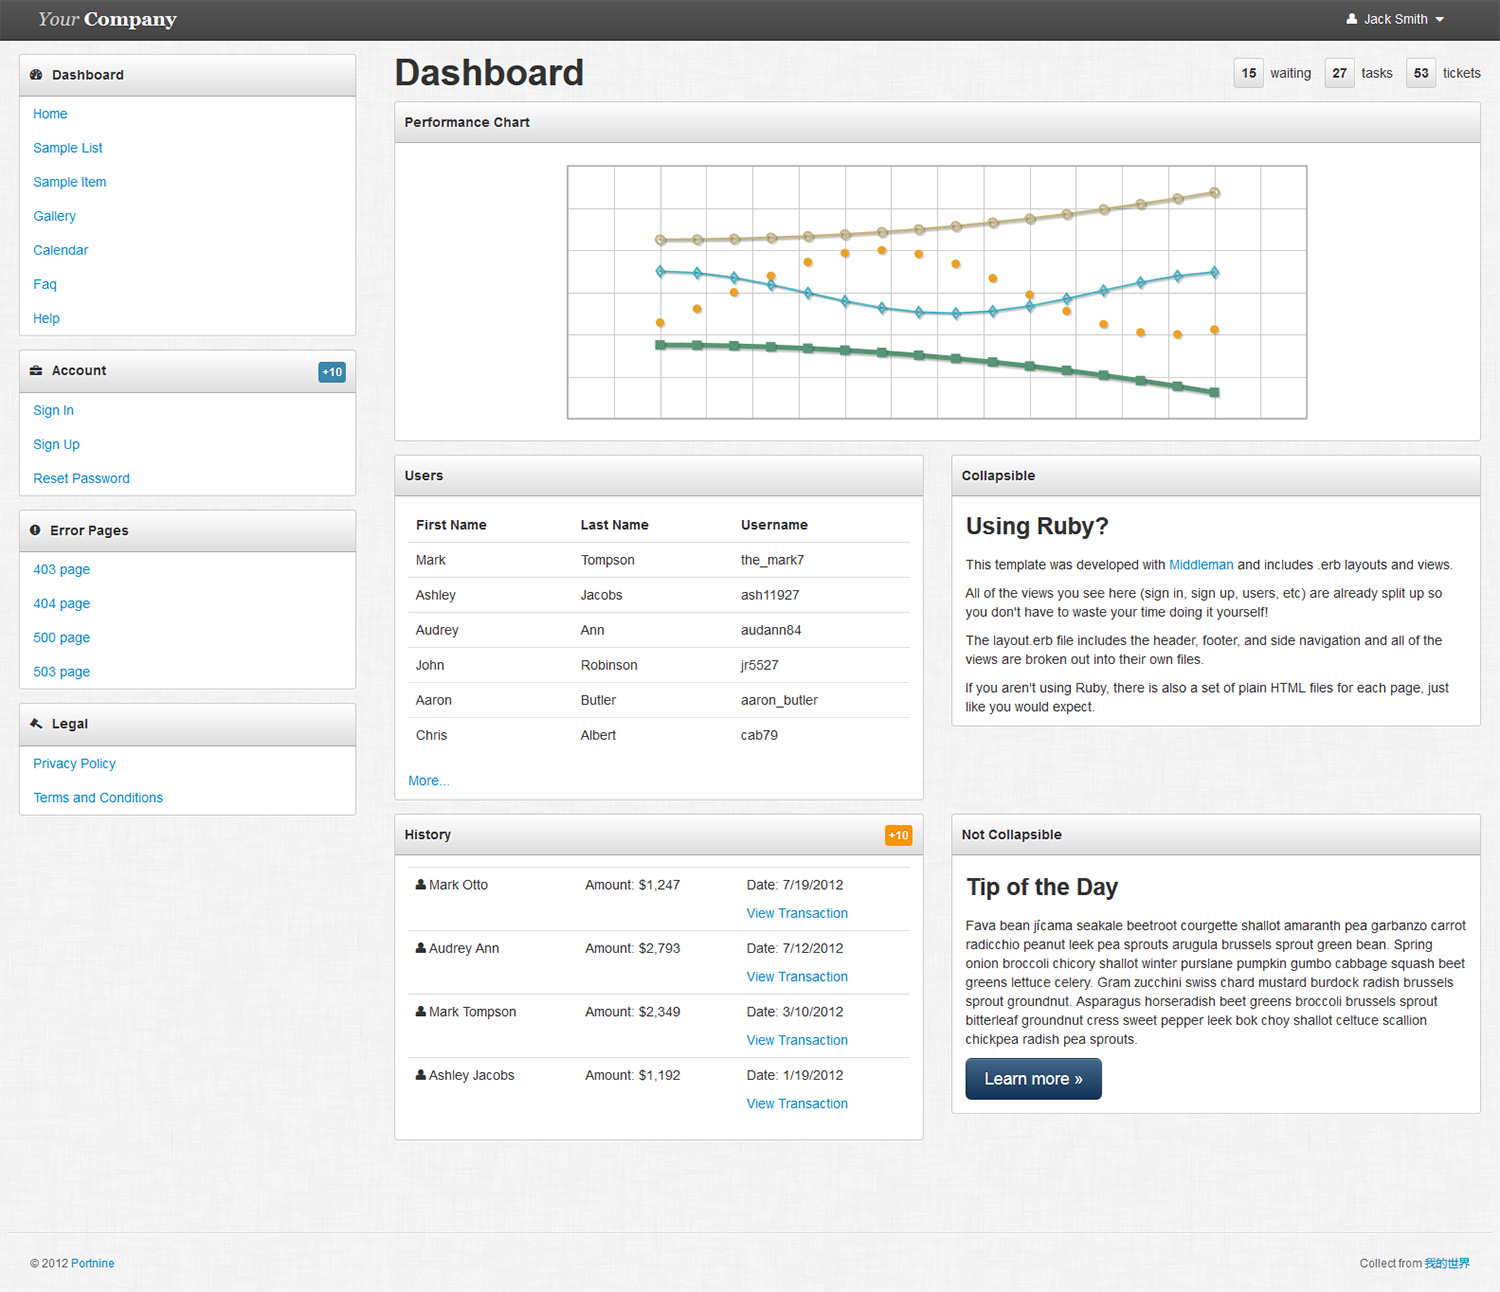The height and width of the screenshot is (1292, 1500).
Task: Click the 27 tasks counter badge
Action: coord(1339,73)
